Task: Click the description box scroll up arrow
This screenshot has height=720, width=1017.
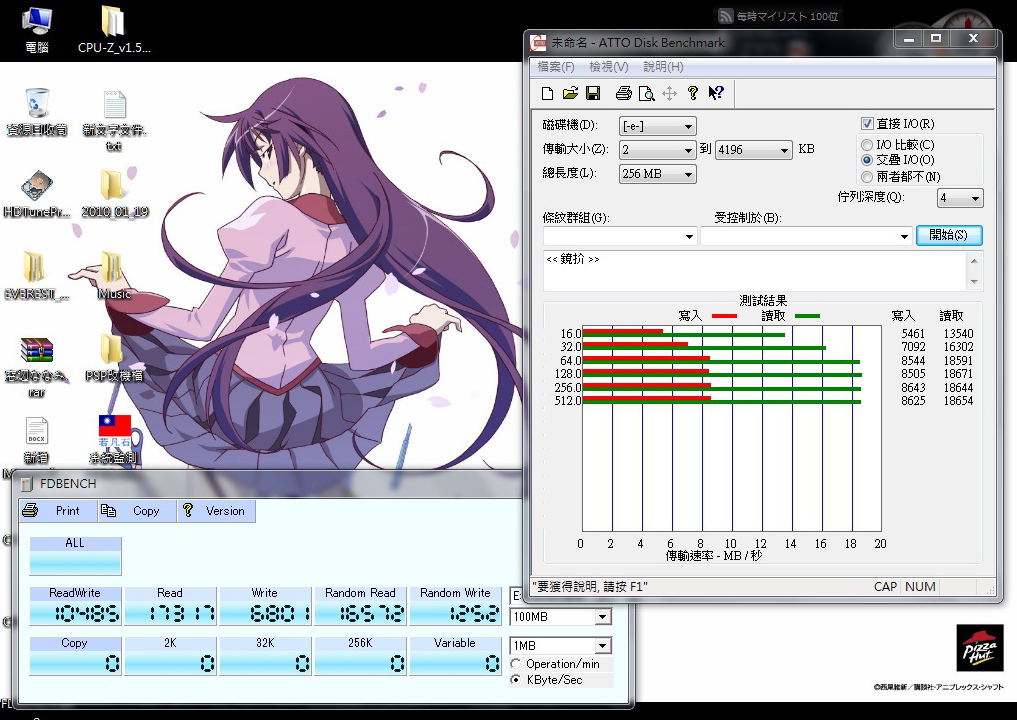Action: pyautogui.click(x=974, y=261)
